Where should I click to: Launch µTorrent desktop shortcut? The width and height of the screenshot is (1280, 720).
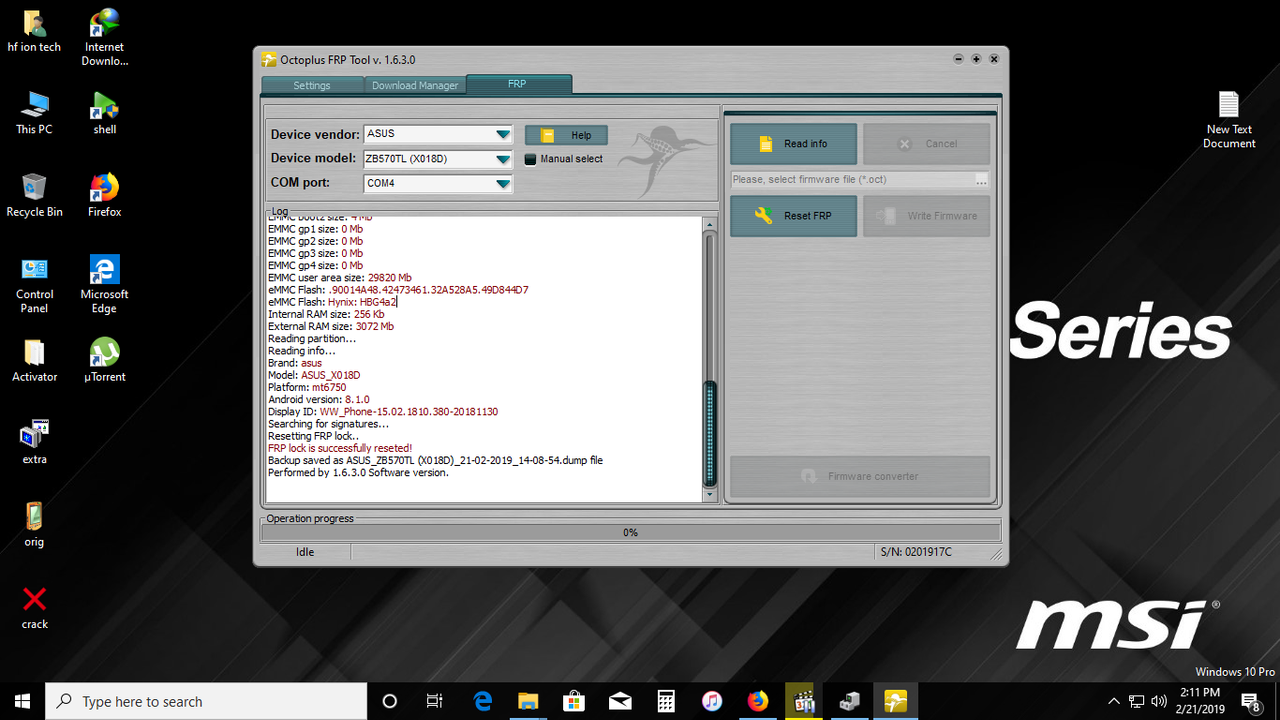(x=104, y=360)
